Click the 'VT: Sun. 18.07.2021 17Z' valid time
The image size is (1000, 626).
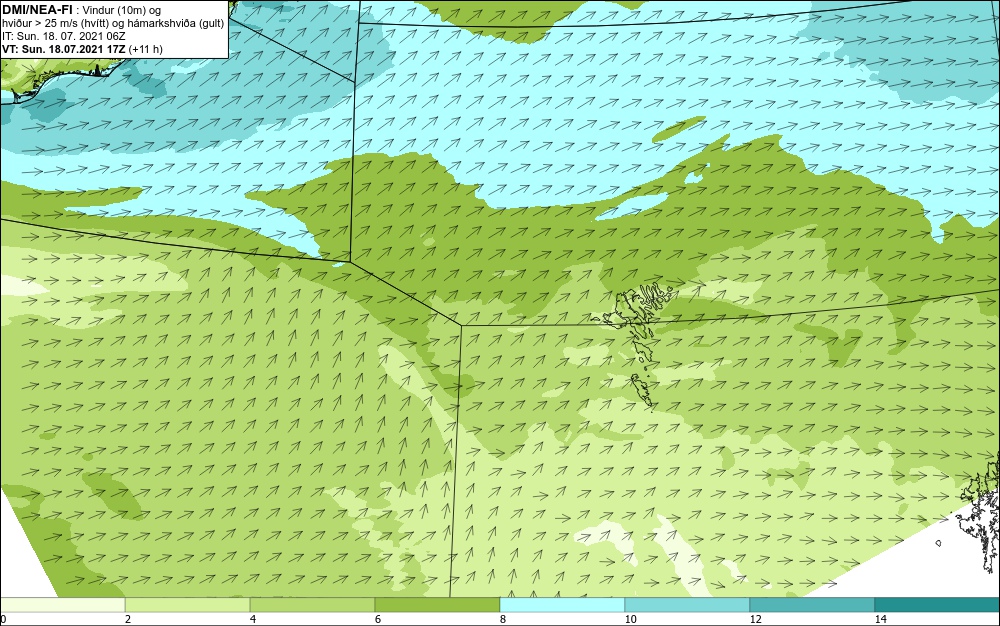pyautogui.click(x=64, y=49)
